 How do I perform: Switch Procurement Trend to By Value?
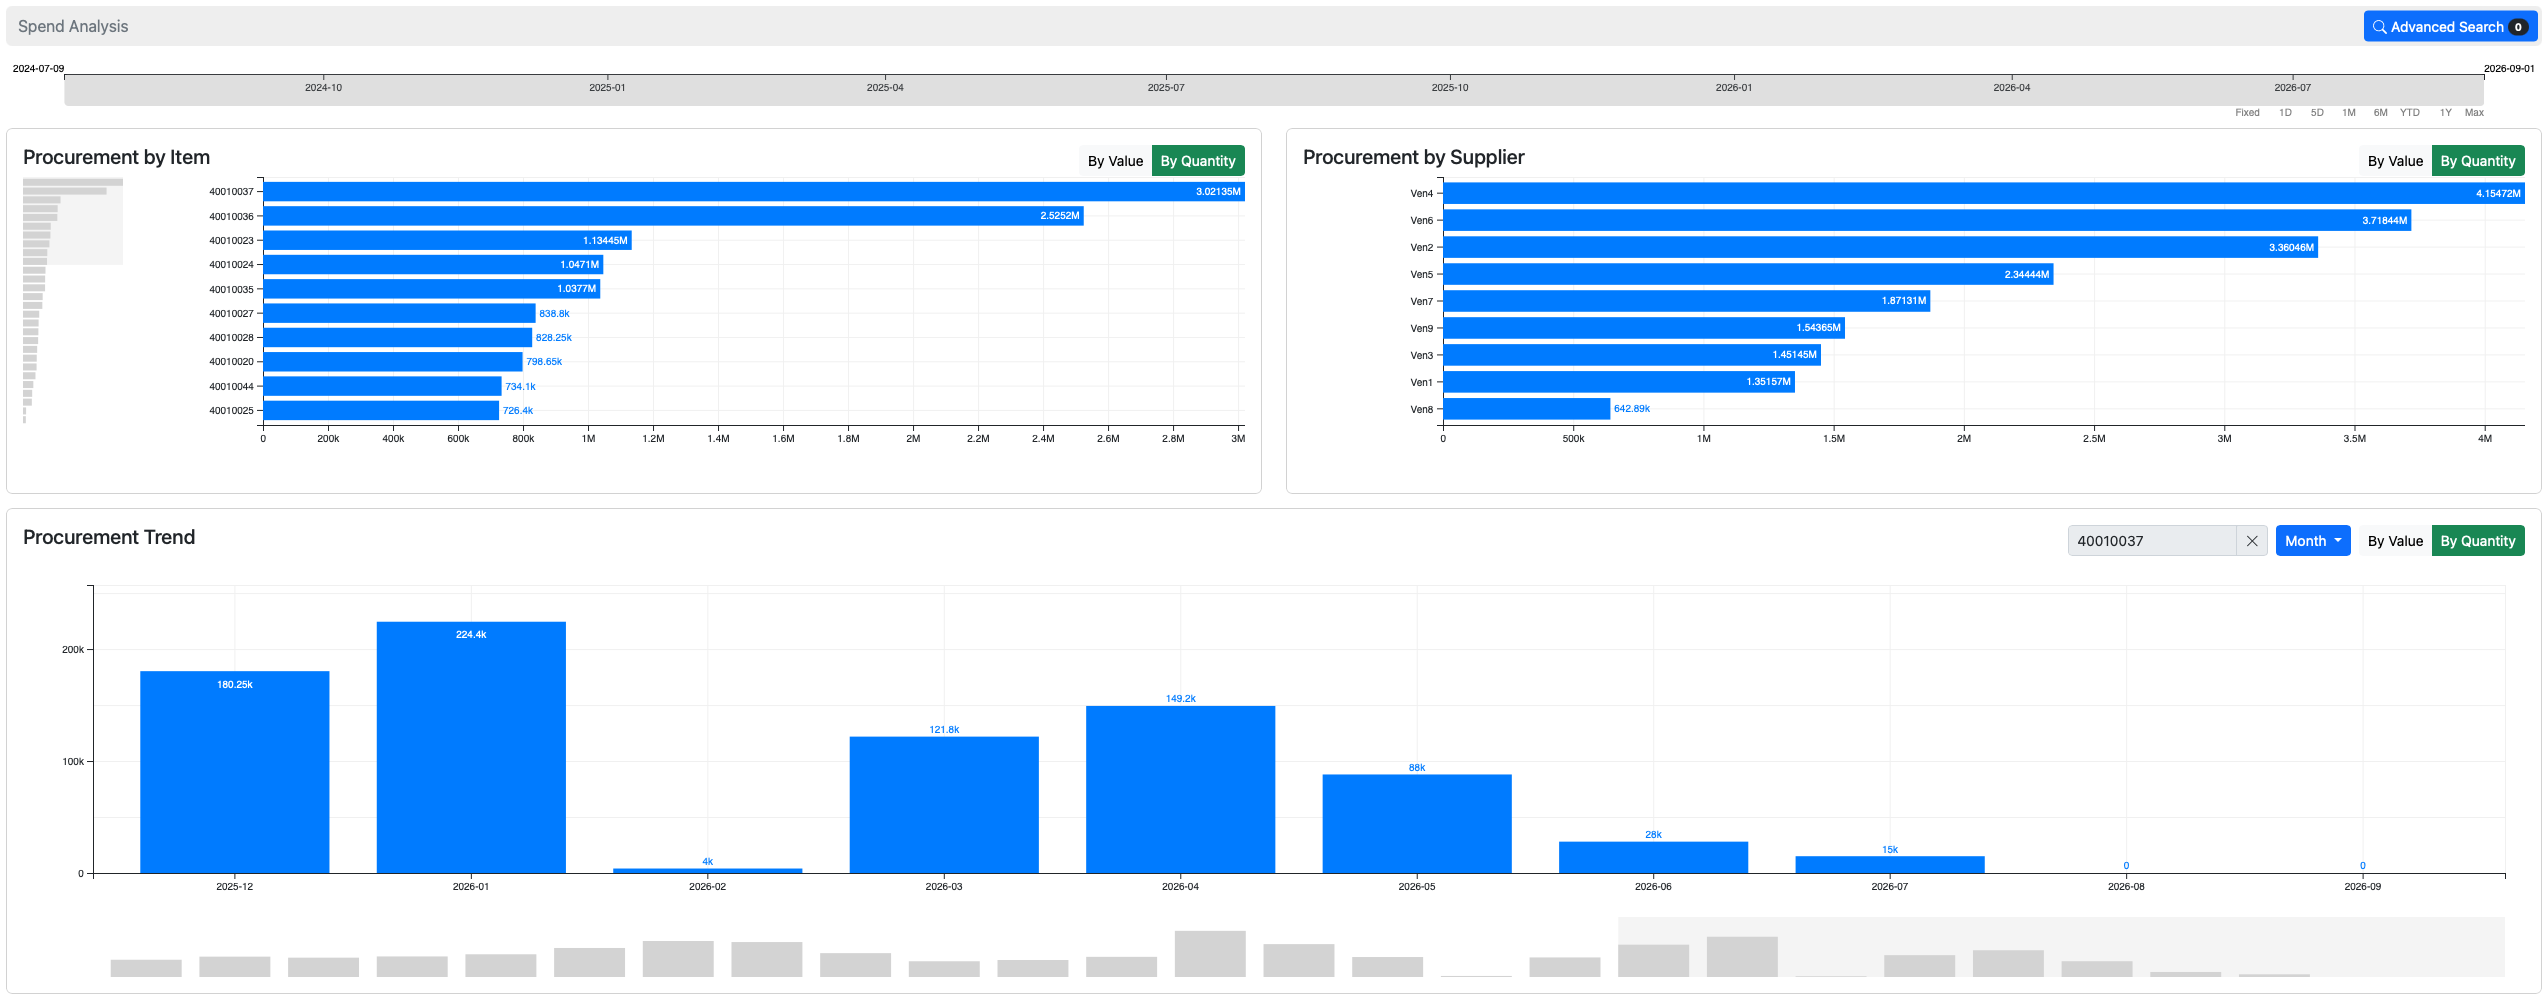click(x=2395, y=541)
